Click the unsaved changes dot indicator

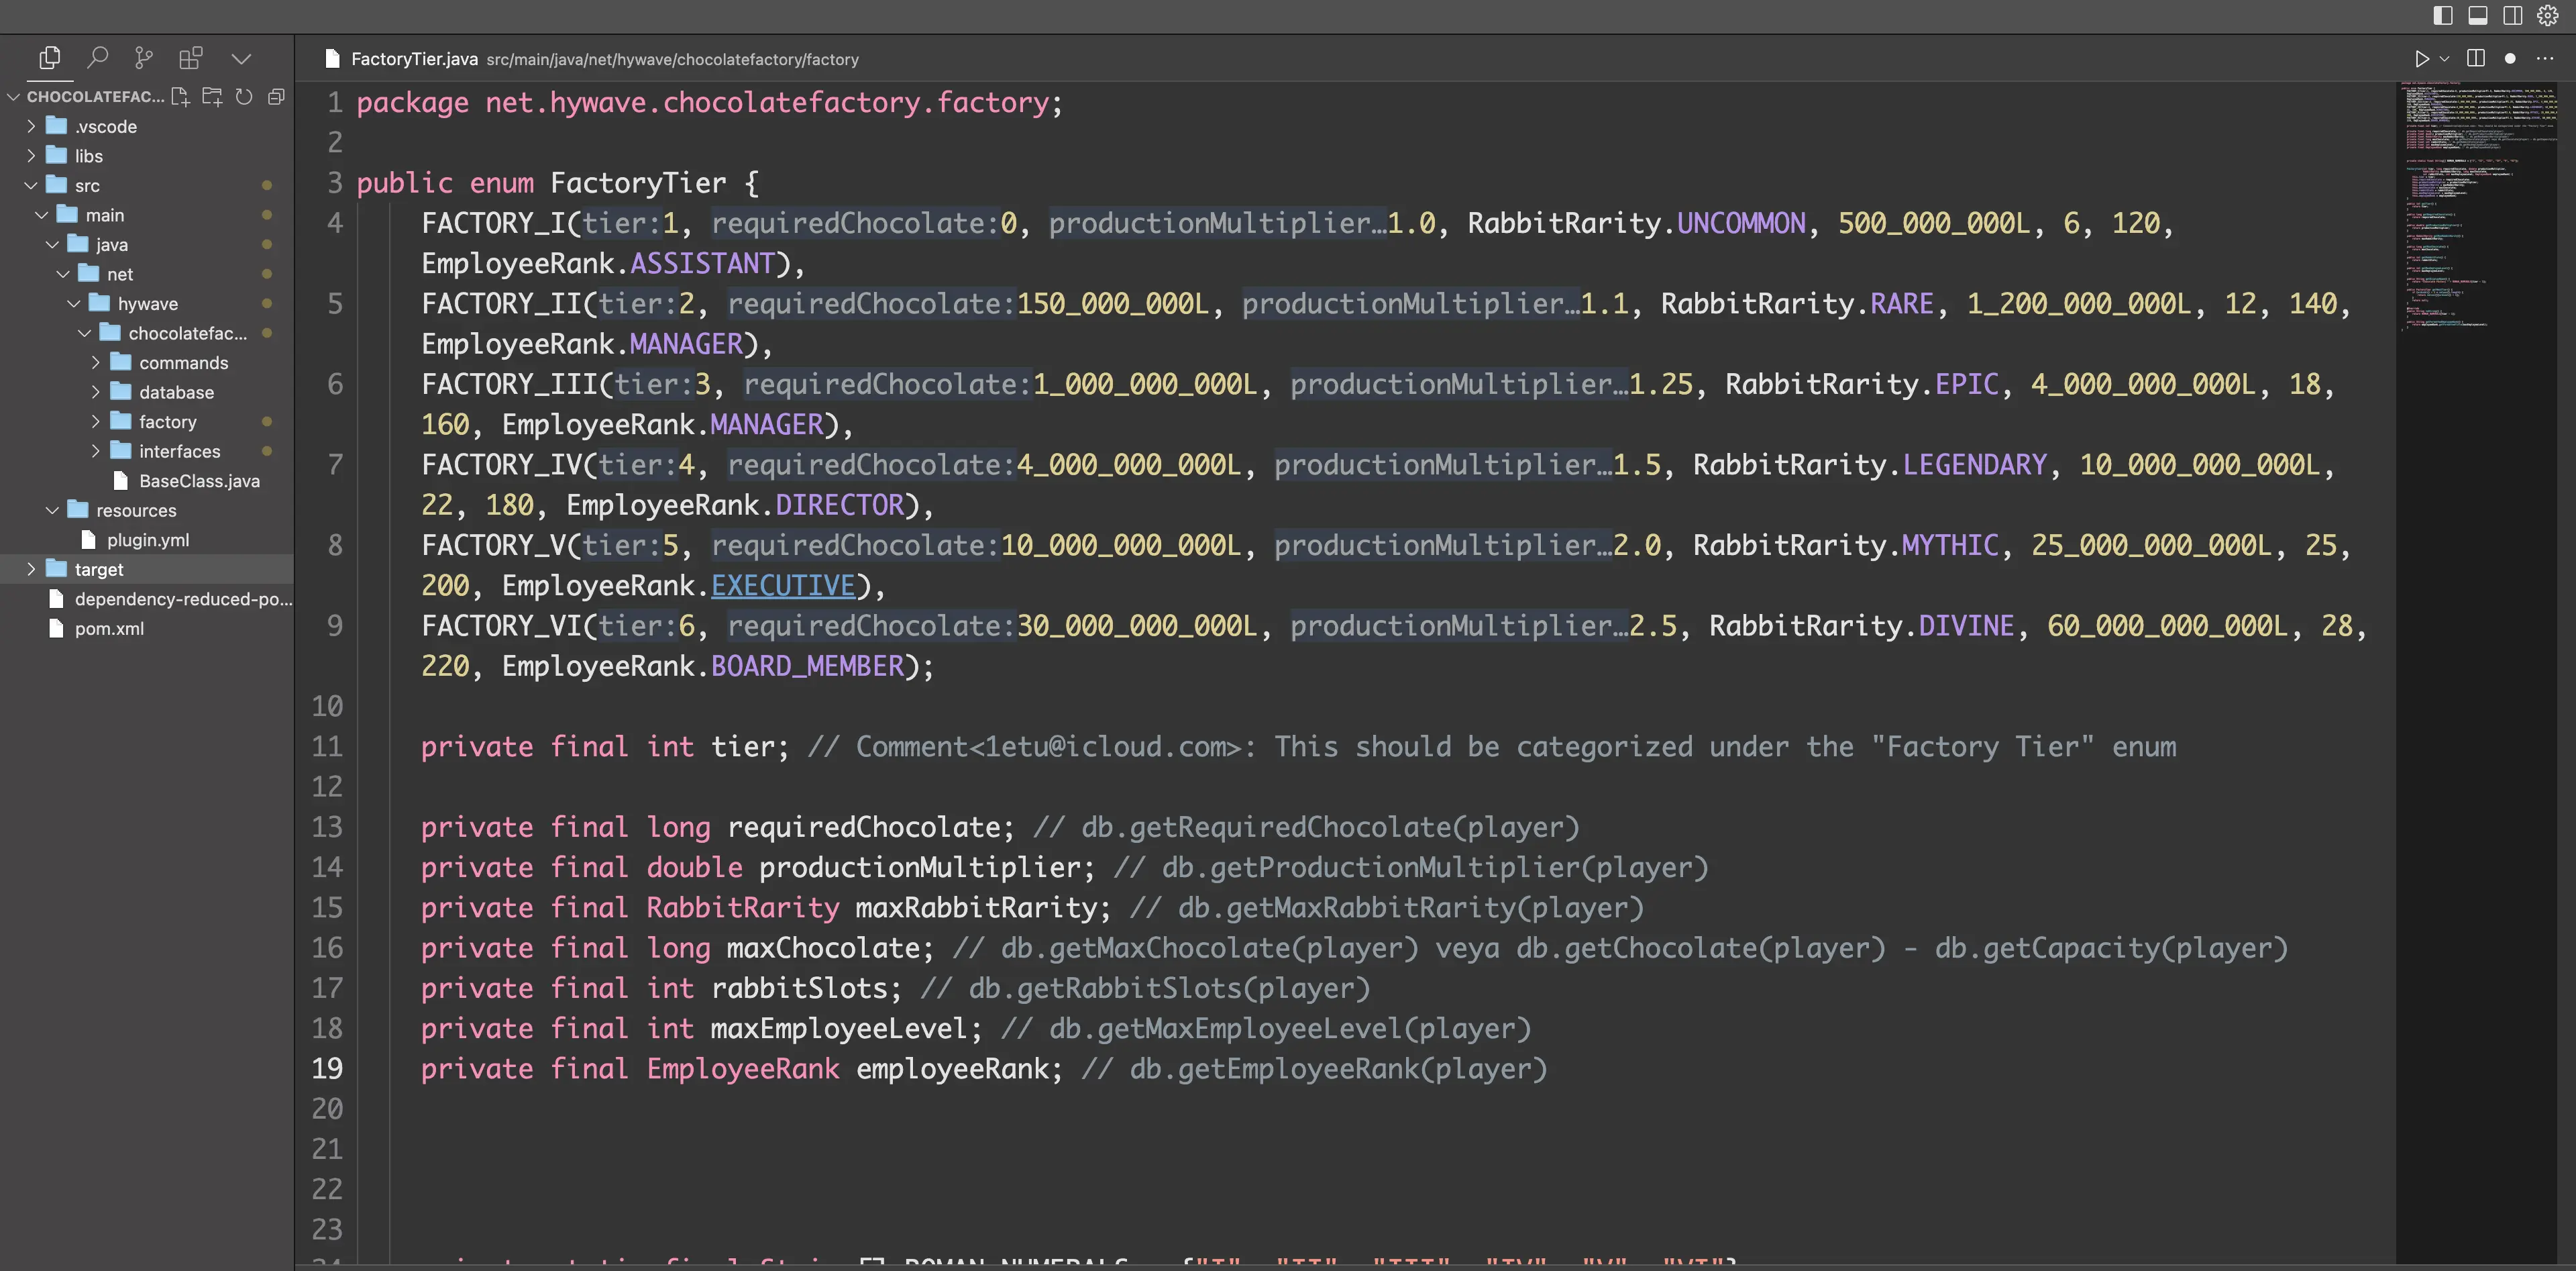click(2510, 59)
